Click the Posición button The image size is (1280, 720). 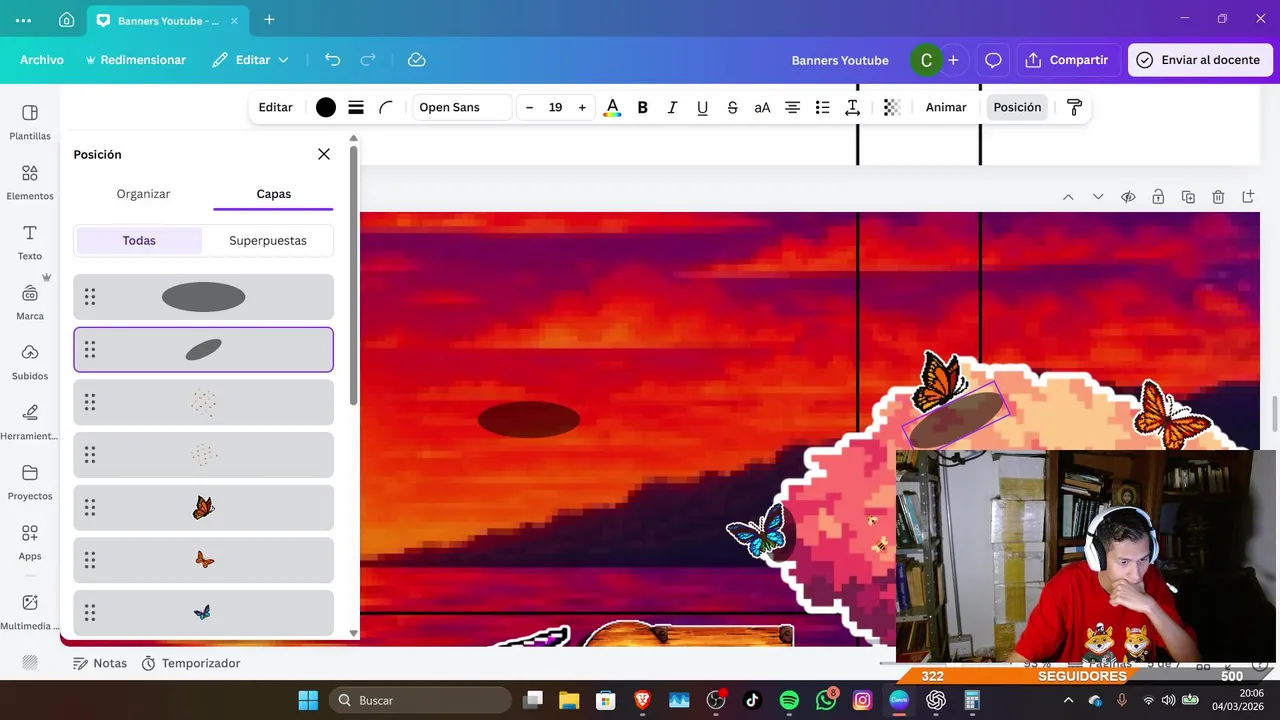coord(1017,107)
